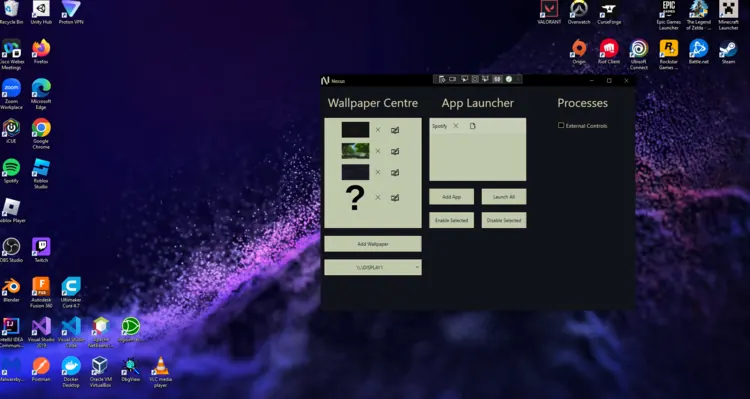Remove the question mark wallpaper with its X
The image size is (750, 399).
click(x=378, y=198)
